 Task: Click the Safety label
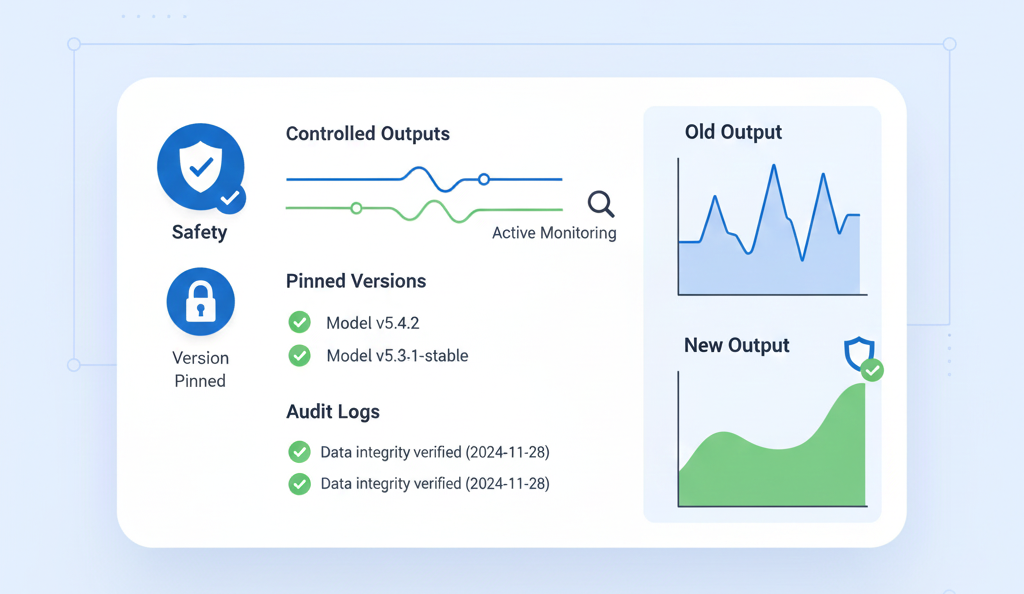pyautogui.click(x=200, y=232)
